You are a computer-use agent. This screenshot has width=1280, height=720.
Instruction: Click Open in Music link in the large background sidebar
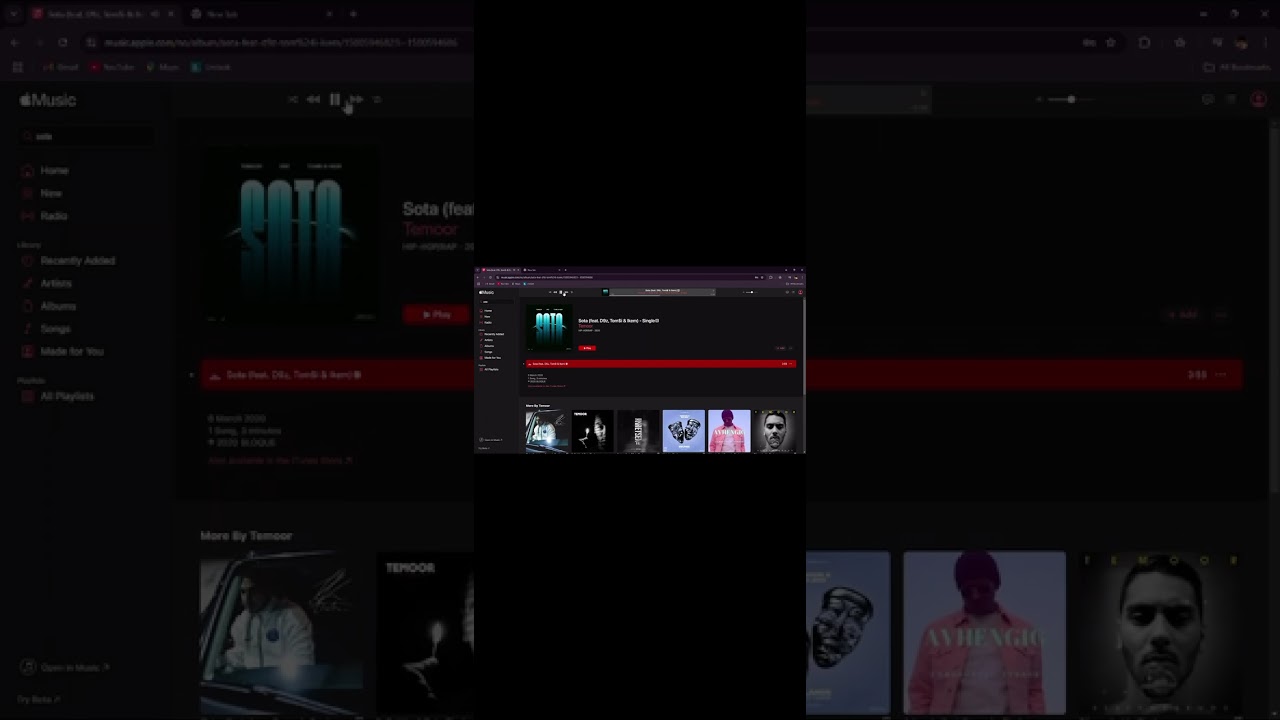tap(65, 667)
